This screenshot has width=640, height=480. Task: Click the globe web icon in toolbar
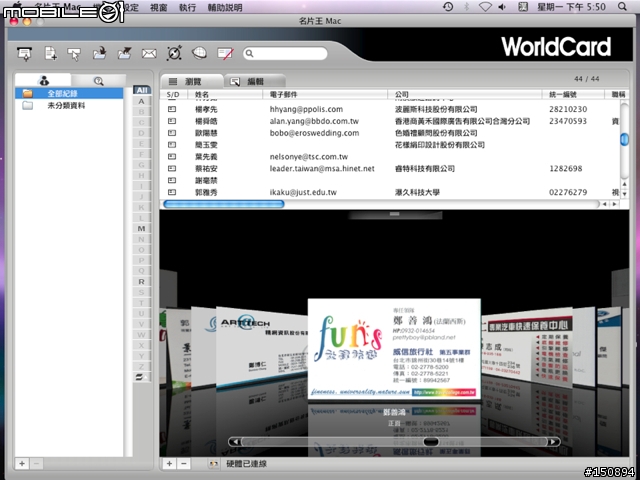(200, 53)
